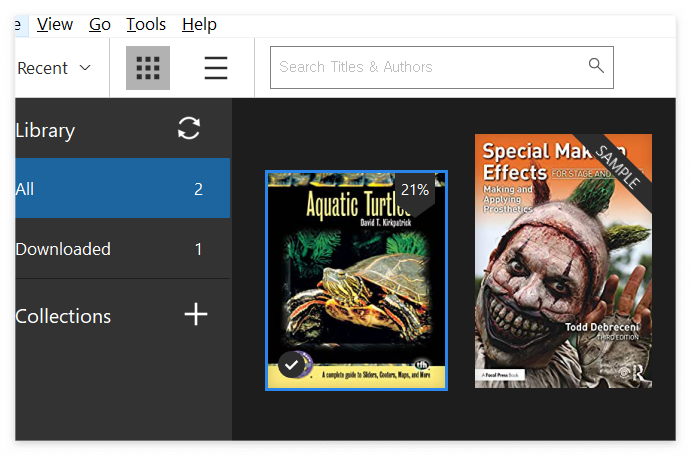Click the Library heading
Image resolution: width=691 pixels, height=456 pixels.
click(45, 130)
